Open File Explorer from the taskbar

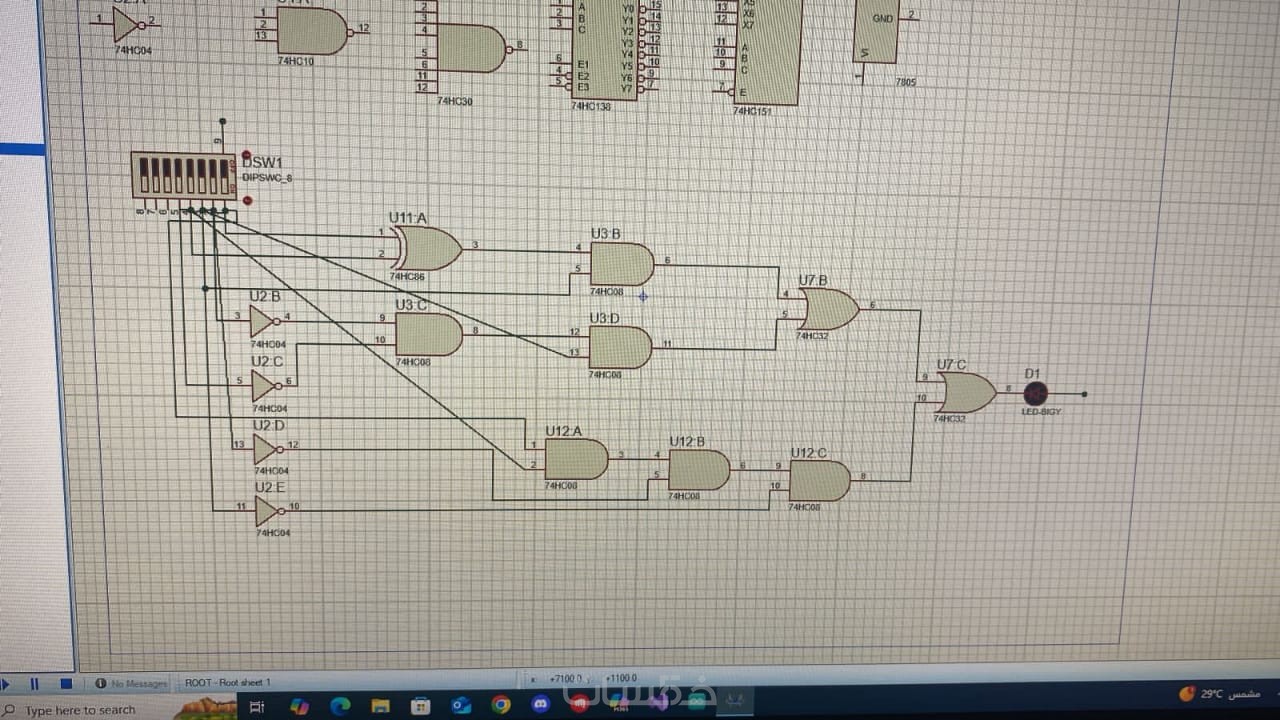(381, 706)
